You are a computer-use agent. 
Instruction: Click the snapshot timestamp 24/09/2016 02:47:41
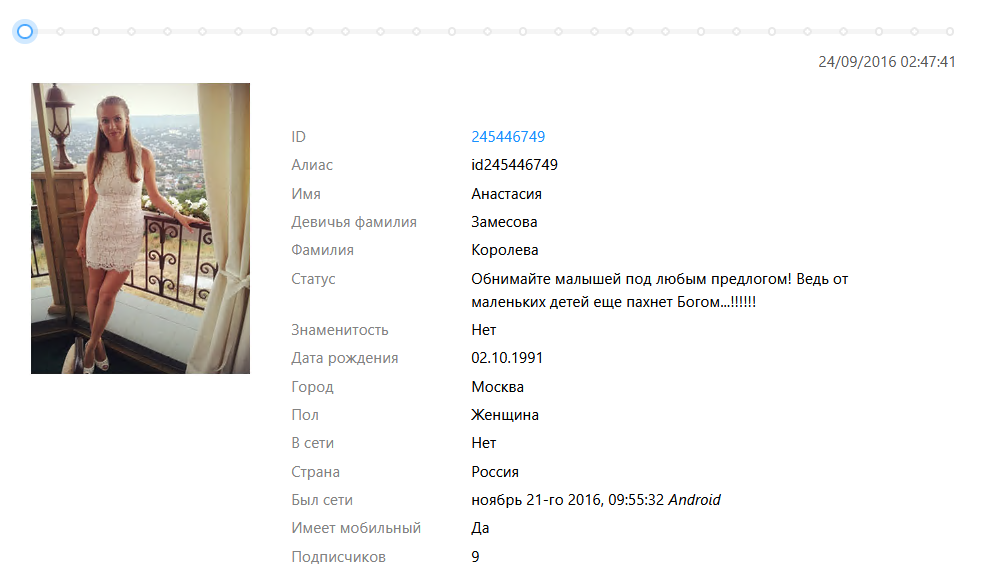pyautogui.click(x=886, y=62)
